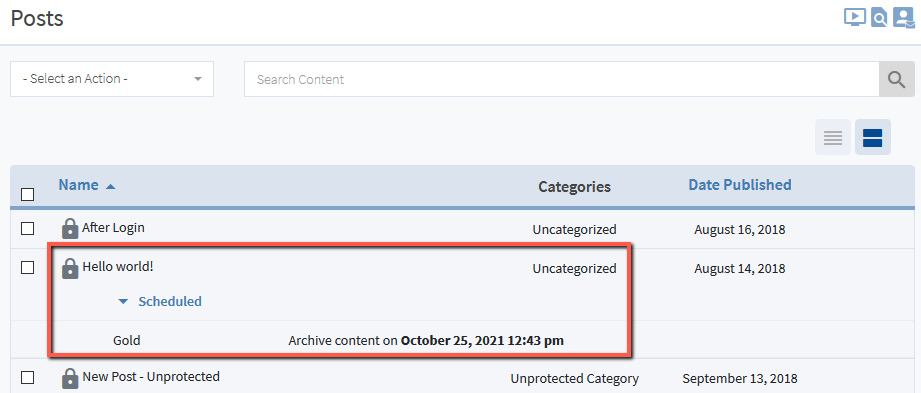
Task: Check the After Login row checkbox
Action: (28, 229)
